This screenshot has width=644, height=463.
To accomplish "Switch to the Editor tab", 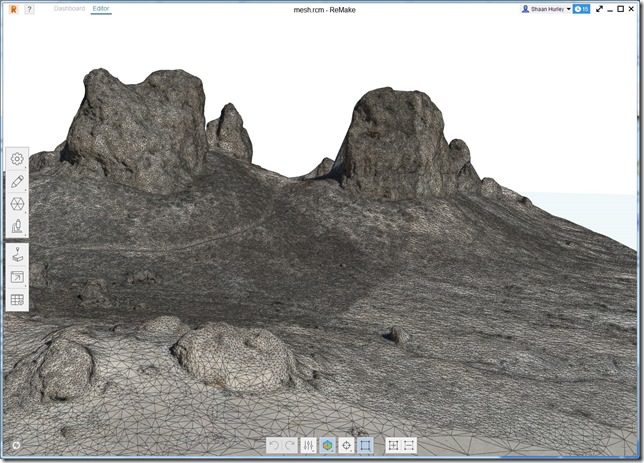I will point(101,9).
